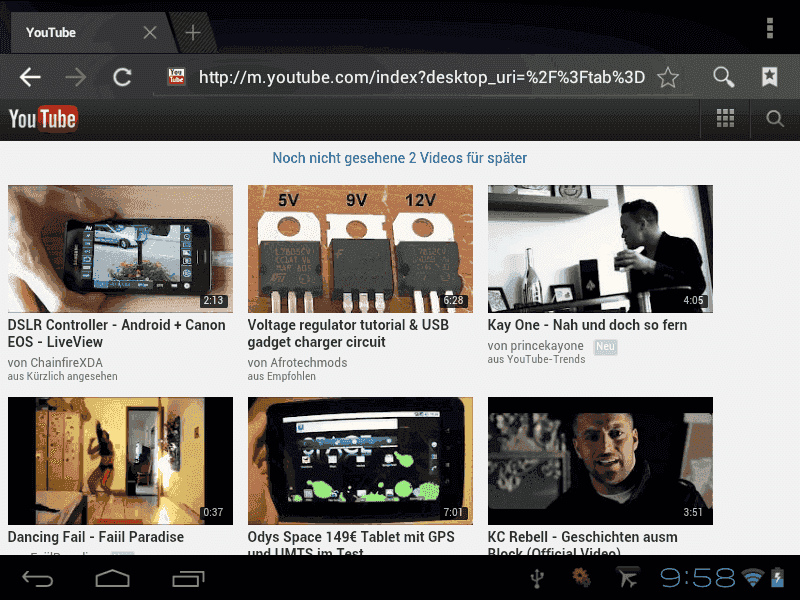Tap the Android back navigation button
The width and height of the screenshot is (800, 600).
(x=38, y=579)
